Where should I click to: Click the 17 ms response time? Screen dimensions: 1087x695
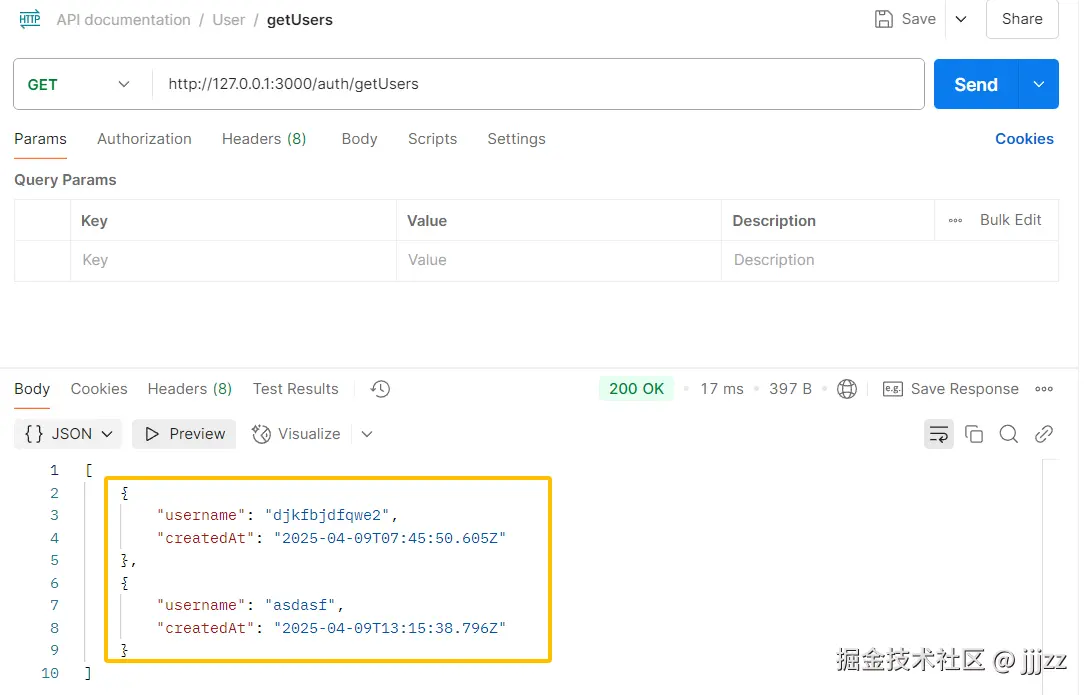(x=722, y=389)
